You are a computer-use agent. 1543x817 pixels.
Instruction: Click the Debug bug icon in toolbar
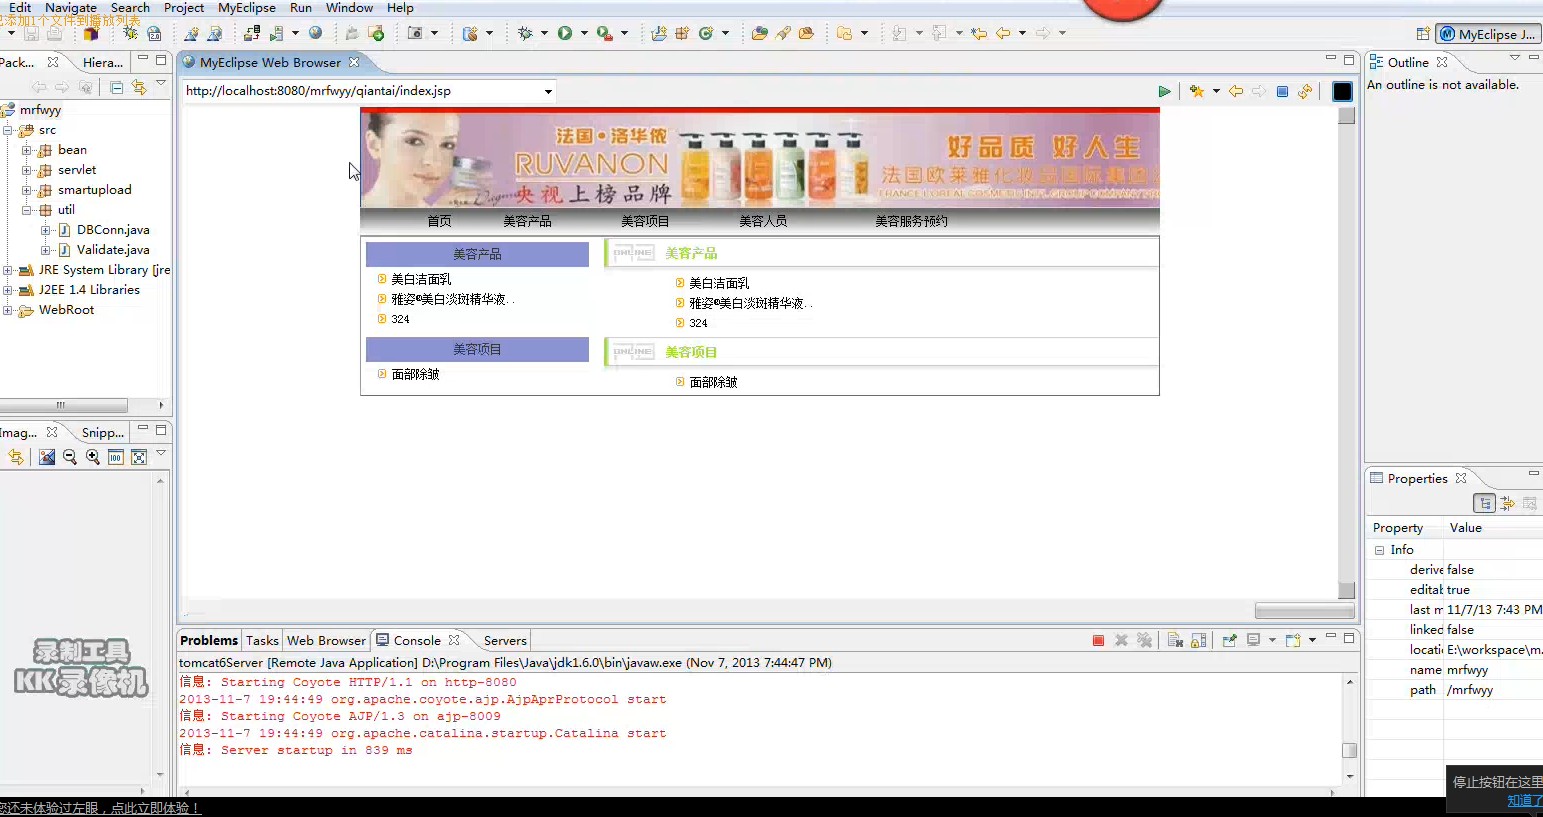526,33
